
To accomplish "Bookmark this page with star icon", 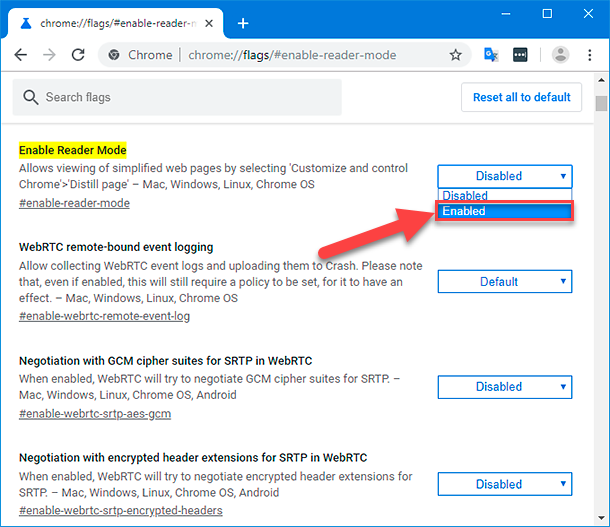I will tap(456, 55).
